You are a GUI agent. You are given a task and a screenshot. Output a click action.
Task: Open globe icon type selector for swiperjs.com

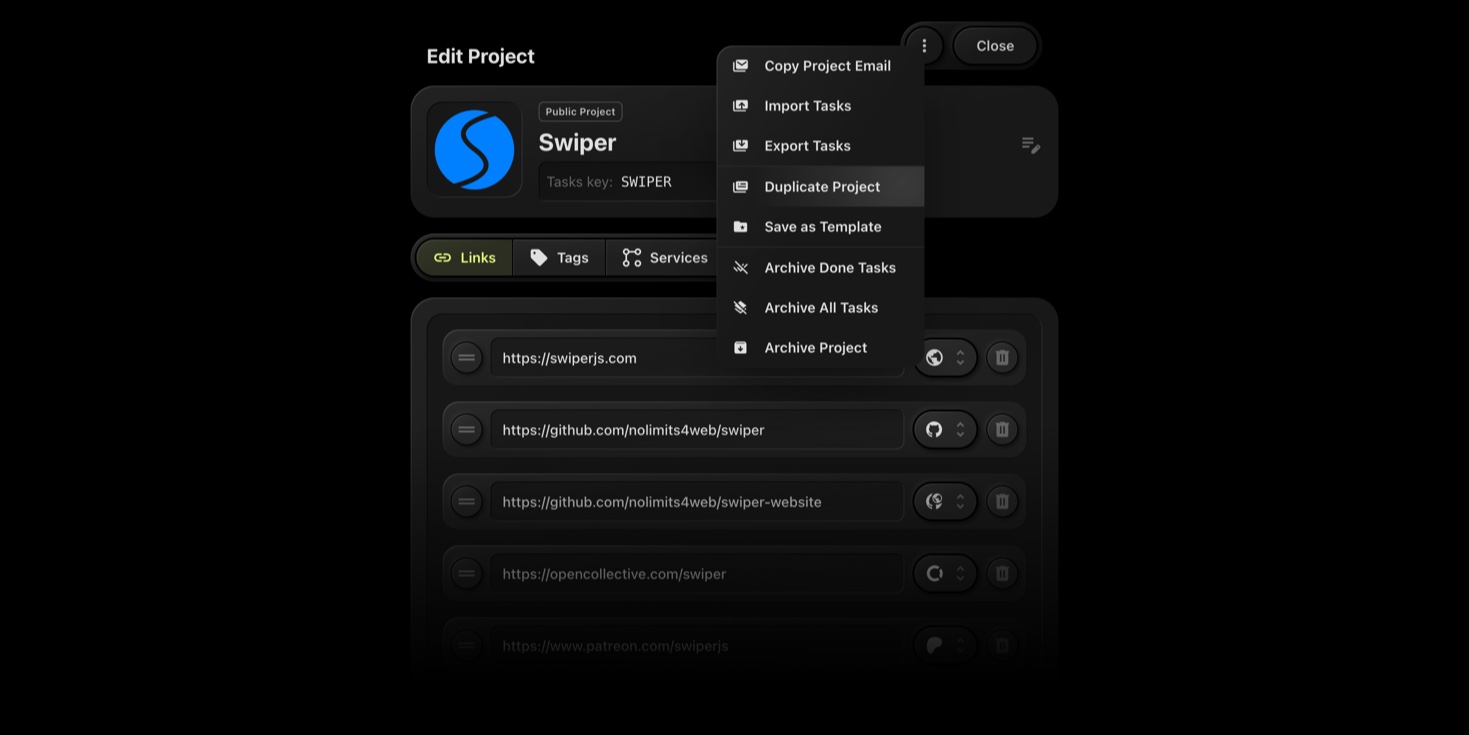point(945,358)
